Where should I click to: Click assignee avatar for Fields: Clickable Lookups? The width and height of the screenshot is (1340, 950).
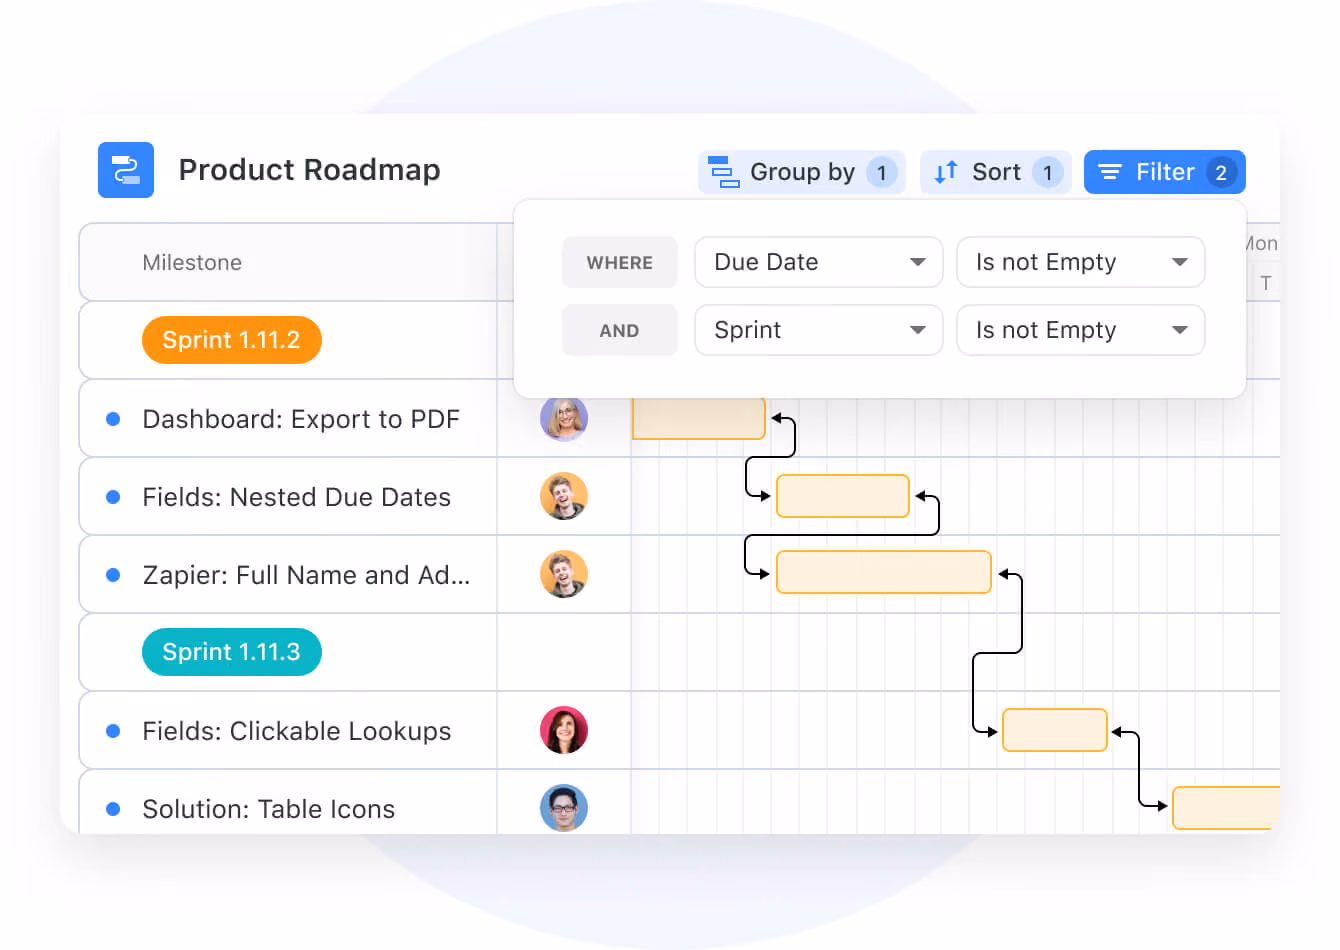pyautogui.click(x=564, y=730)
